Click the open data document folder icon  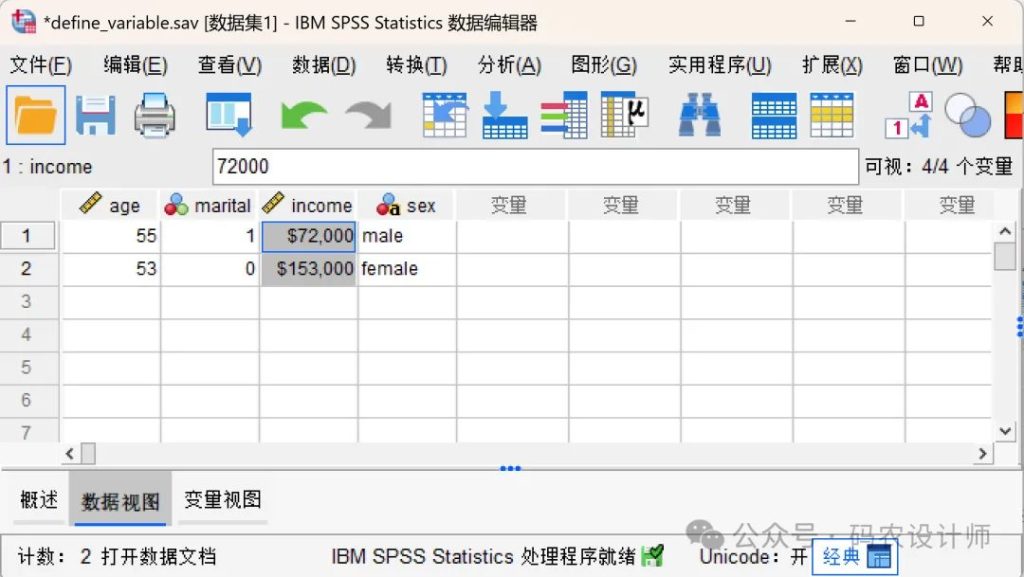[36, 115]
